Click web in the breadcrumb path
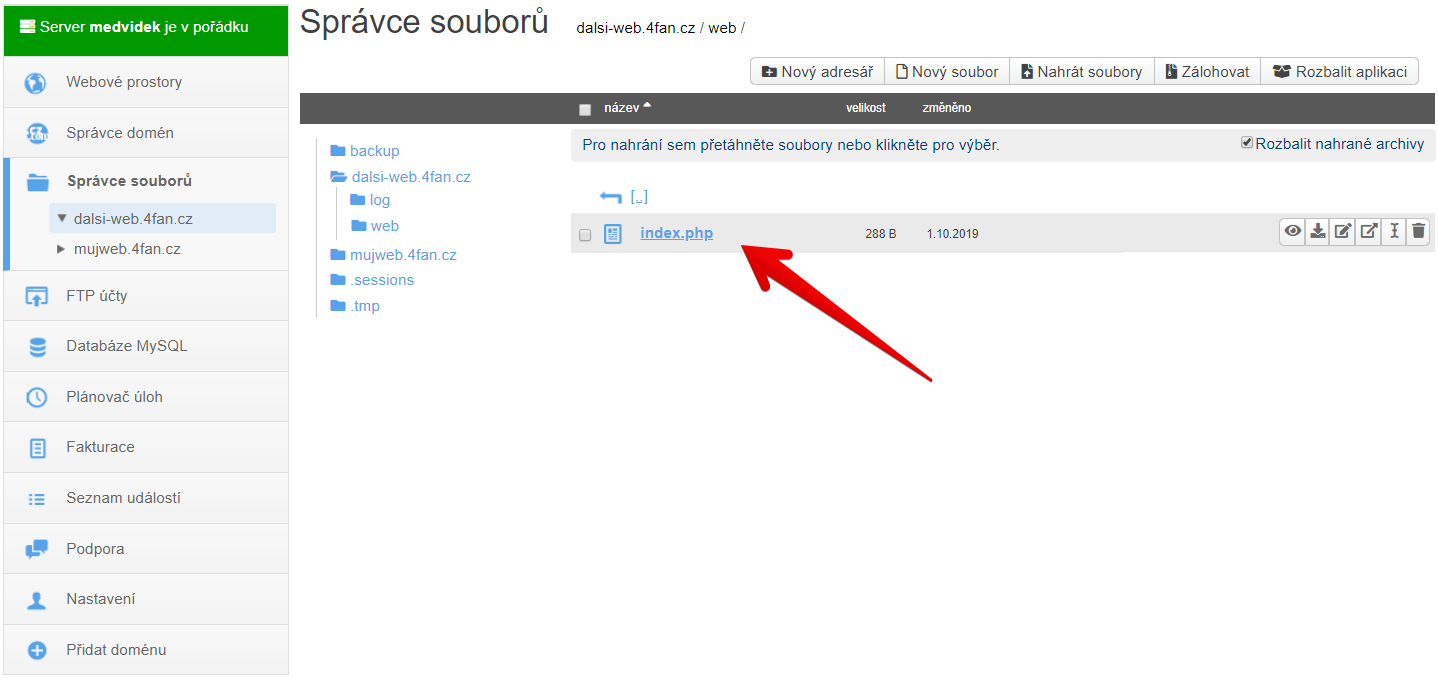The width and height of the screenshot is (1438, 685). (722, 28)
